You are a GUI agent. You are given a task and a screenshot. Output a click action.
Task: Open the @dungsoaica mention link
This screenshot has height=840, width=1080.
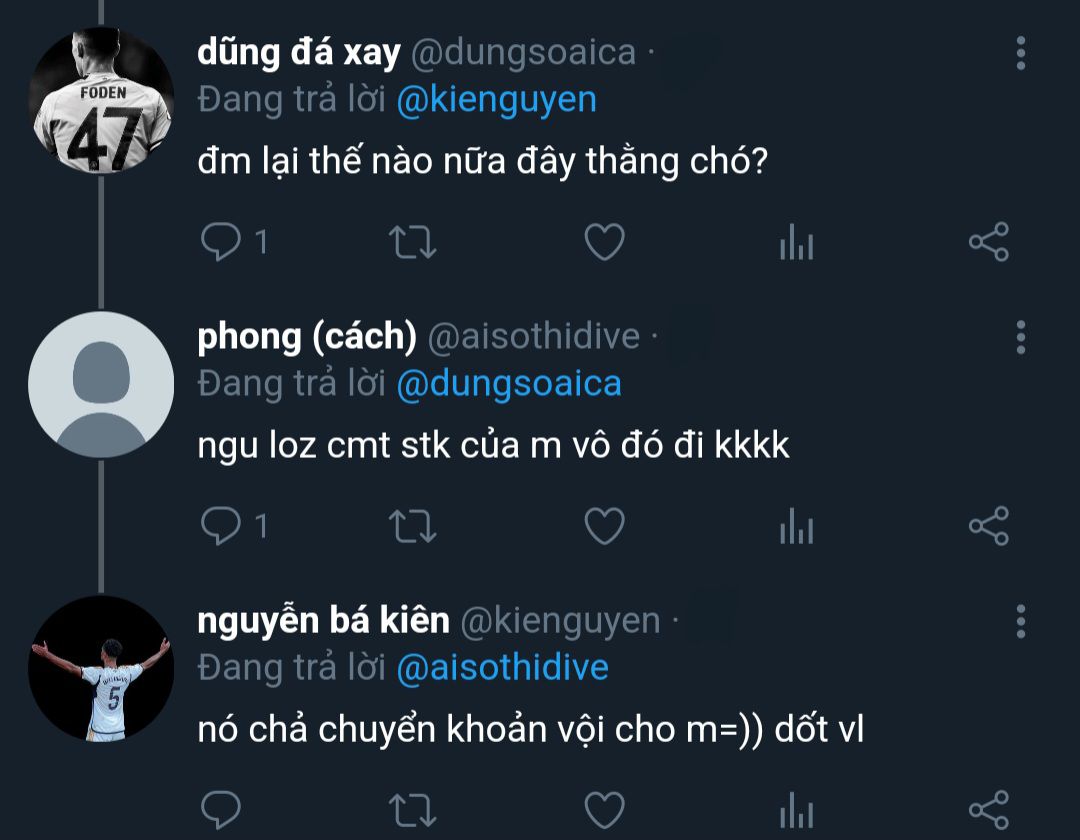tap(509, 384)
